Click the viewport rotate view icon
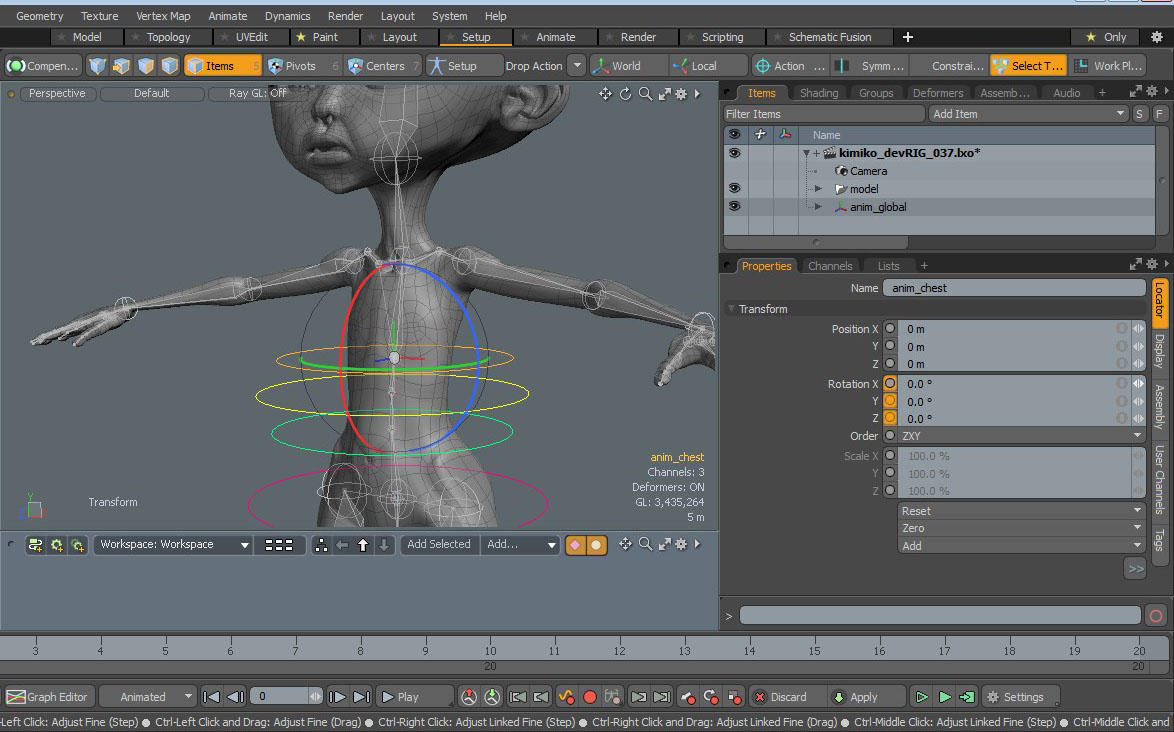Screen dimensions: 1174x732 pos(625,94)
